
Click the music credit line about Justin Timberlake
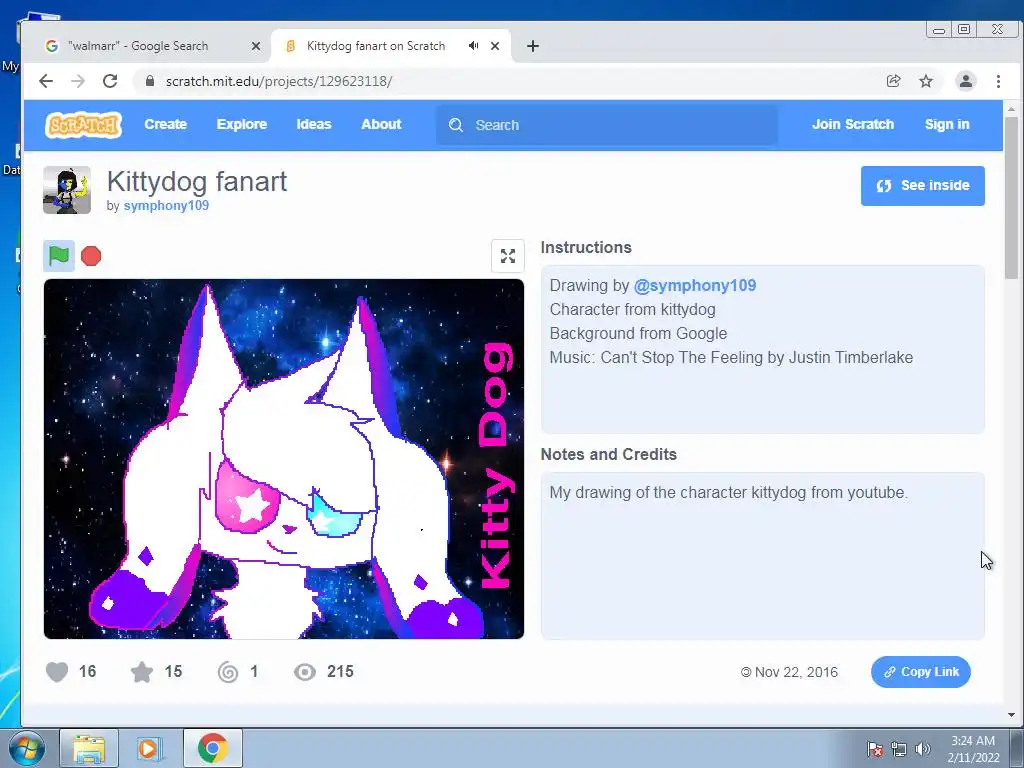731,357
